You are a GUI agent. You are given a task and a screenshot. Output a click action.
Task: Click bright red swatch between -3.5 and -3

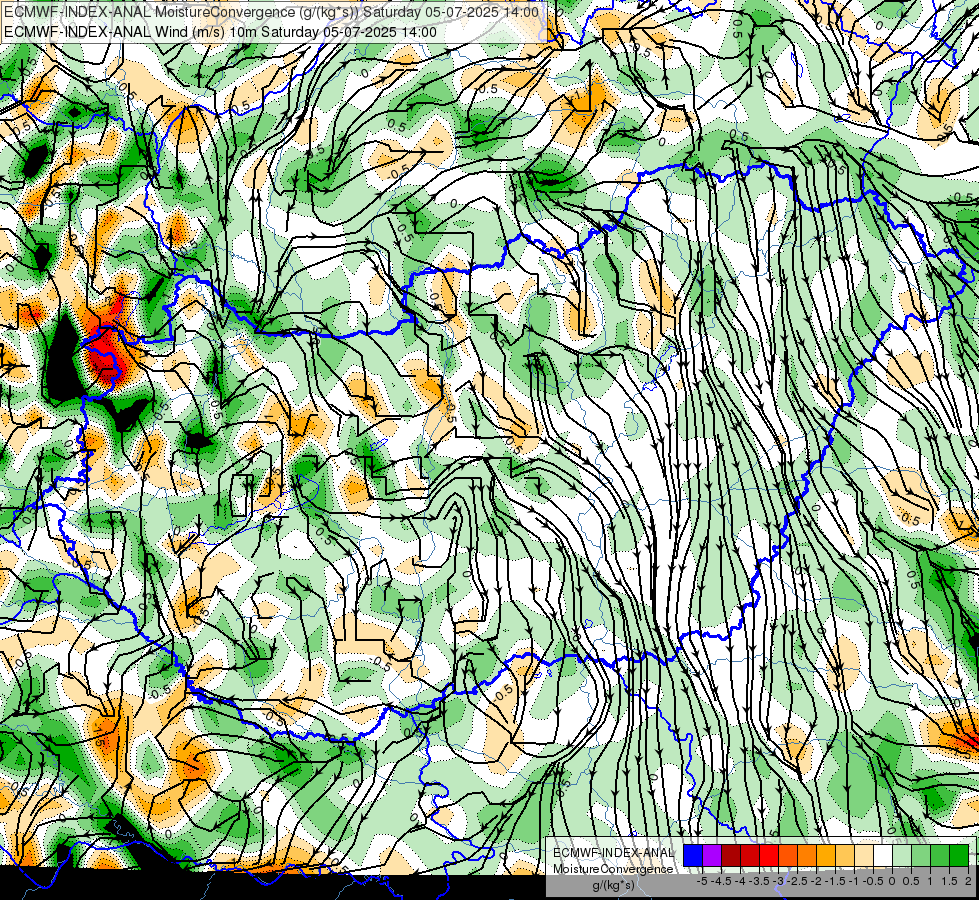(x=769, y=855)
